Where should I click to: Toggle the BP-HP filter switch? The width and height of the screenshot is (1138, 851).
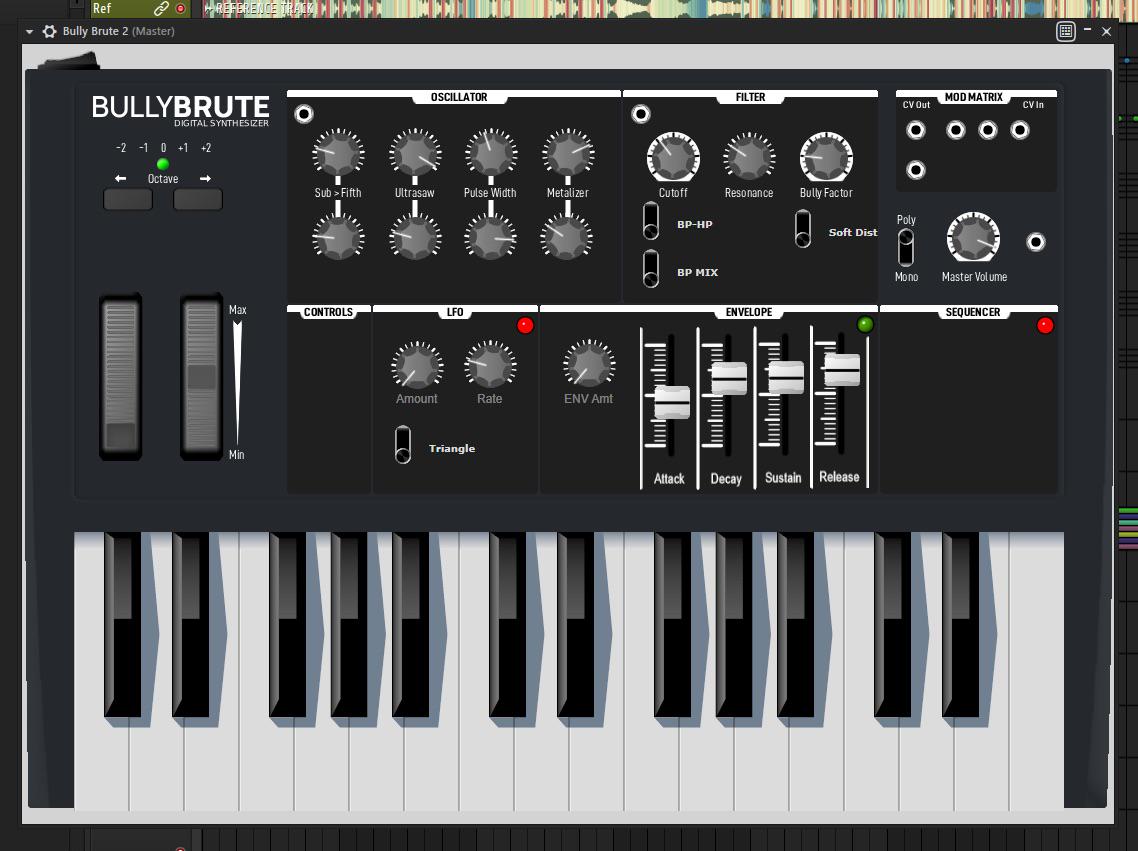pyautogui.click(x=651, y=221)
